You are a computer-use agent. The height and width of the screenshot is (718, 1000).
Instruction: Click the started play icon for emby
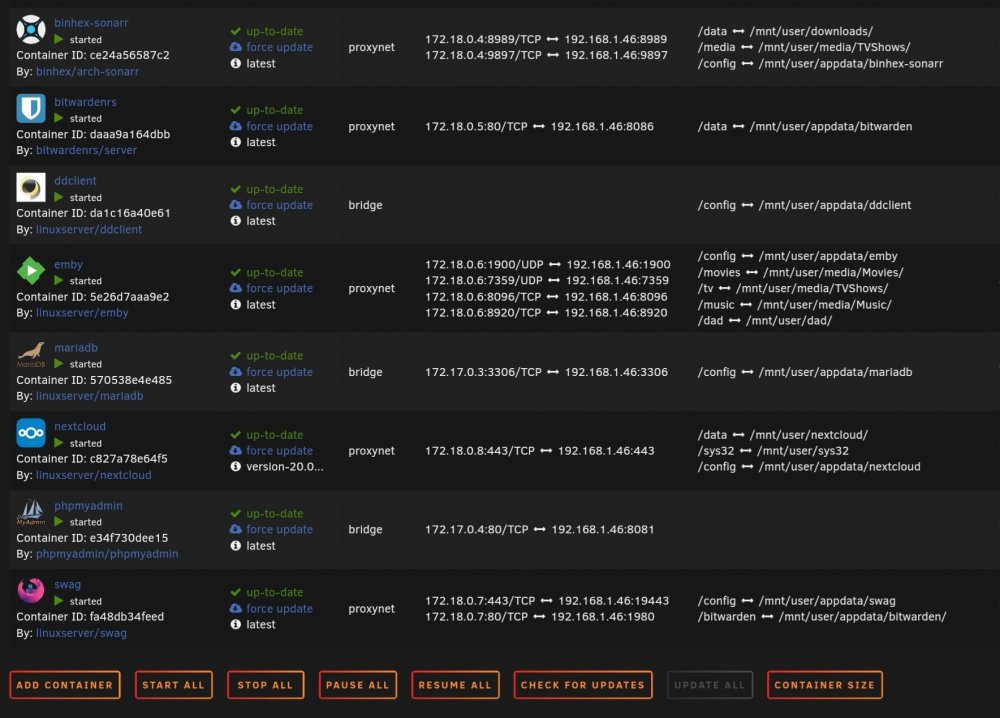(59, 281)
